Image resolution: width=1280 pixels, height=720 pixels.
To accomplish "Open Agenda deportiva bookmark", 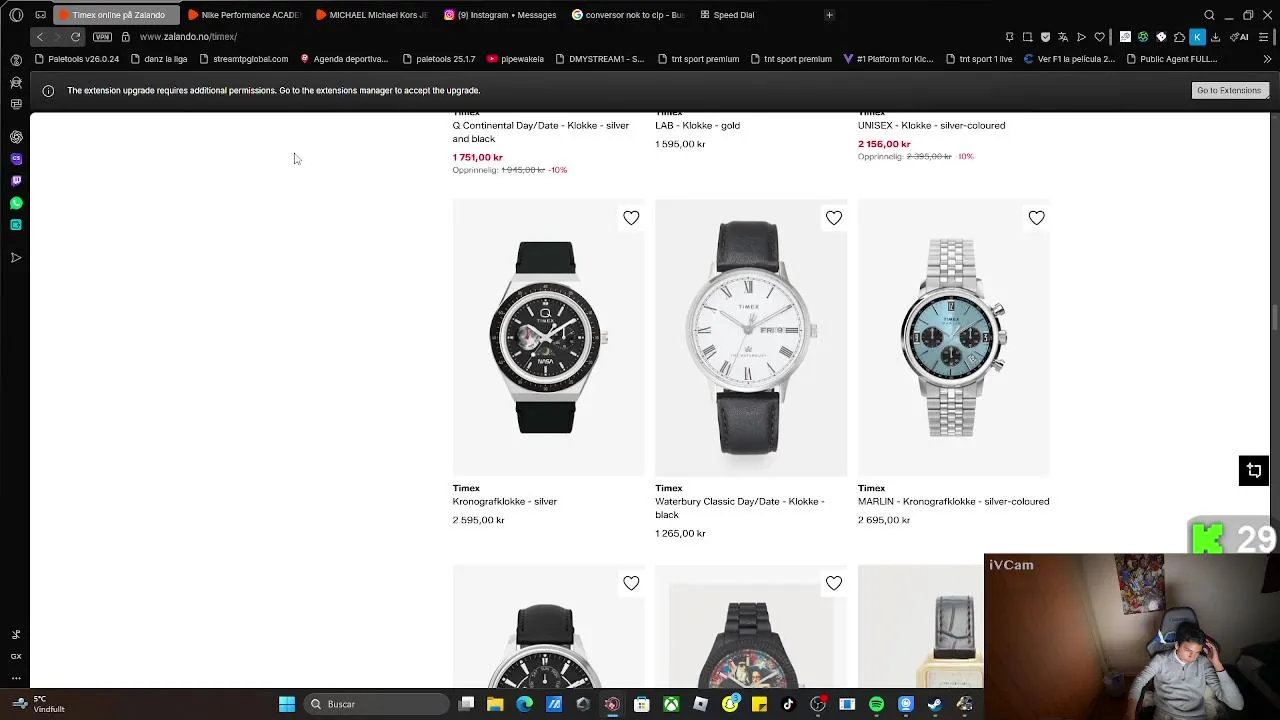I will [x=344, y=59].
